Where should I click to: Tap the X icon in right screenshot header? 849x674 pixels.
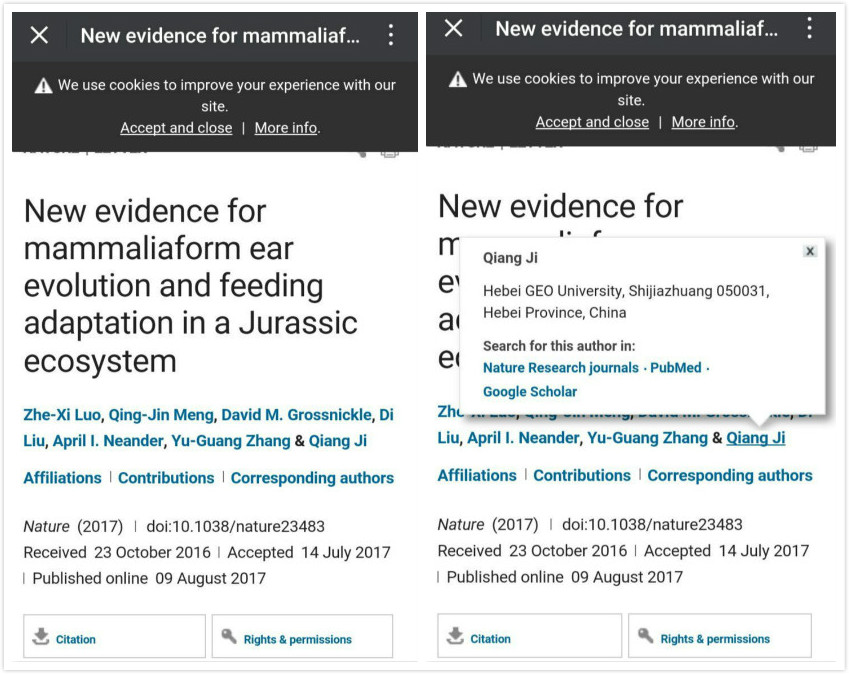tap(454, 29)
